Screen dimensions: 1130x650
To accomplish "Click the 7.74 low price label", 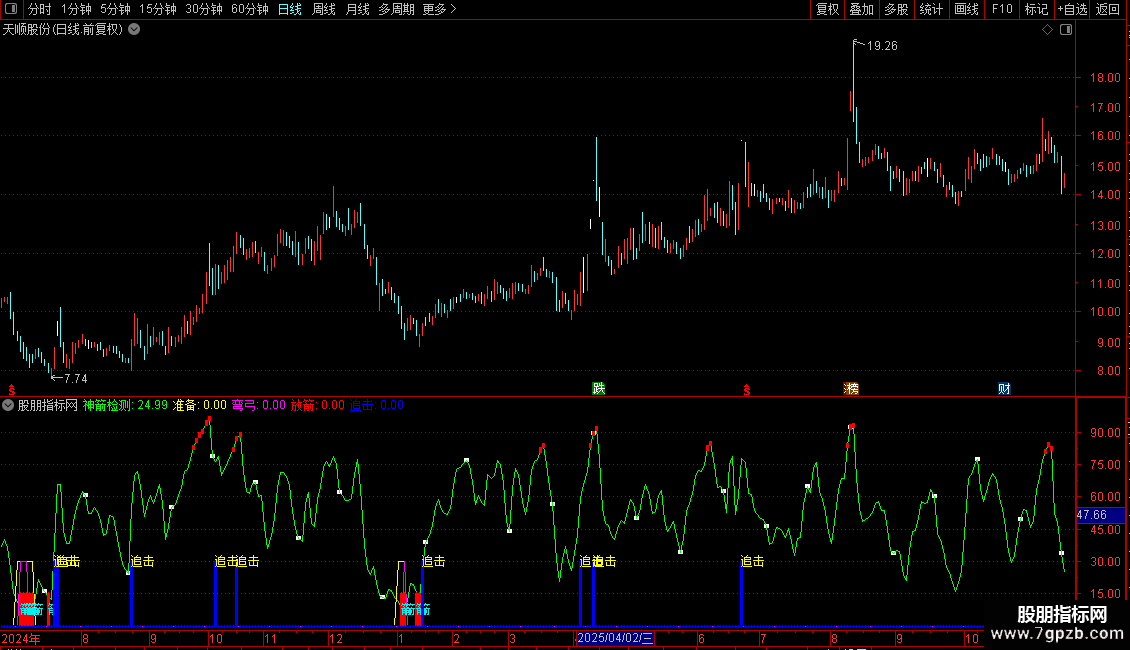I will [x=76, y=379].
